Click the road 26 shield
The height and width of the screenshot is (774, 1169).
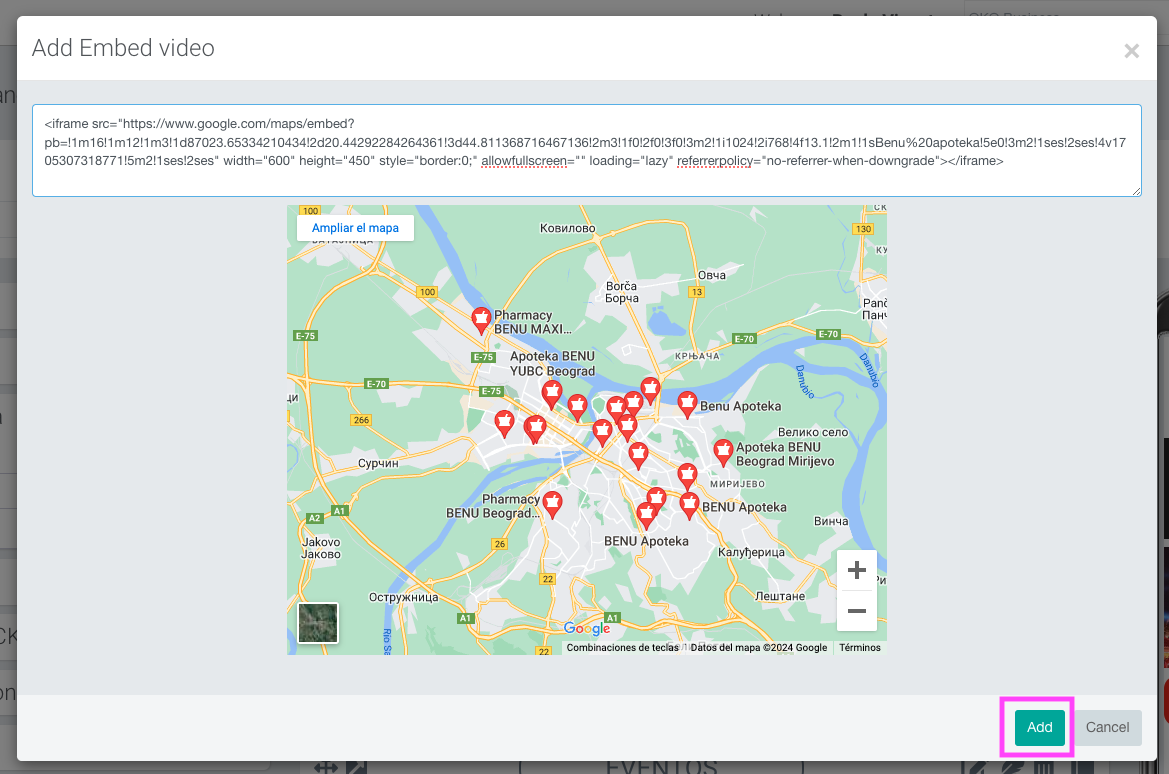point(500,544)
